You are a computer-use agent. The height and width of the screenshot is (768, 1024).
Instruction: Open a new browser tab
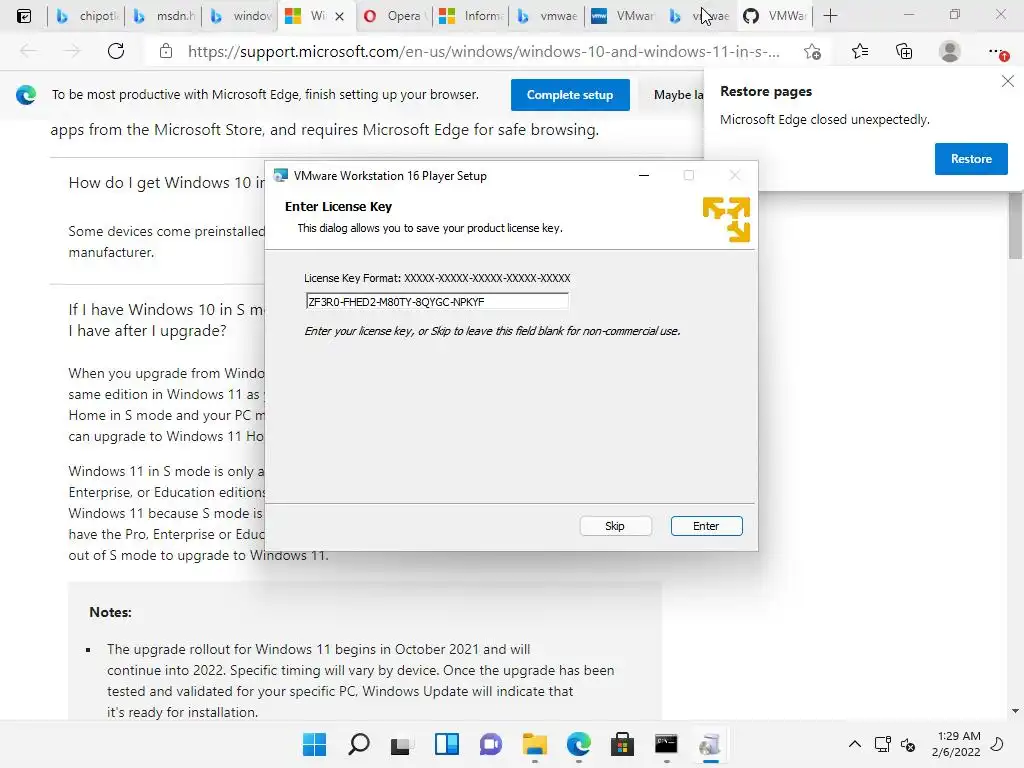(x=830, y=16)
